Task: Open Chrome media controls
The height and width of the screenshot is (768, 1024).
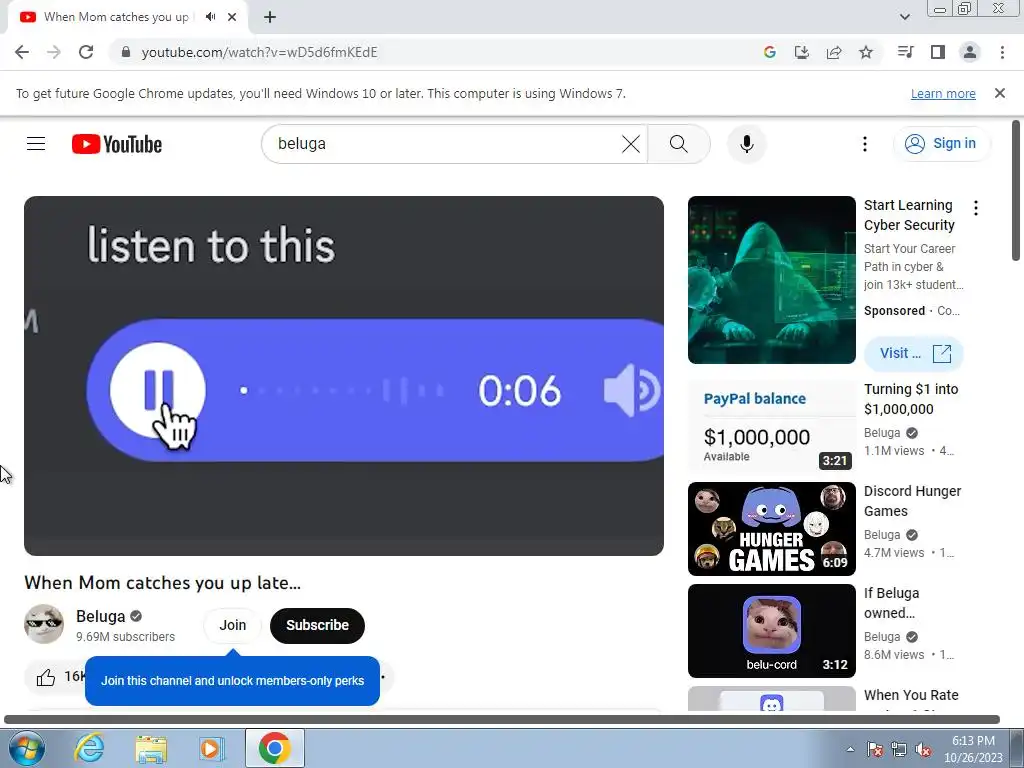Action: coord(905,52)
